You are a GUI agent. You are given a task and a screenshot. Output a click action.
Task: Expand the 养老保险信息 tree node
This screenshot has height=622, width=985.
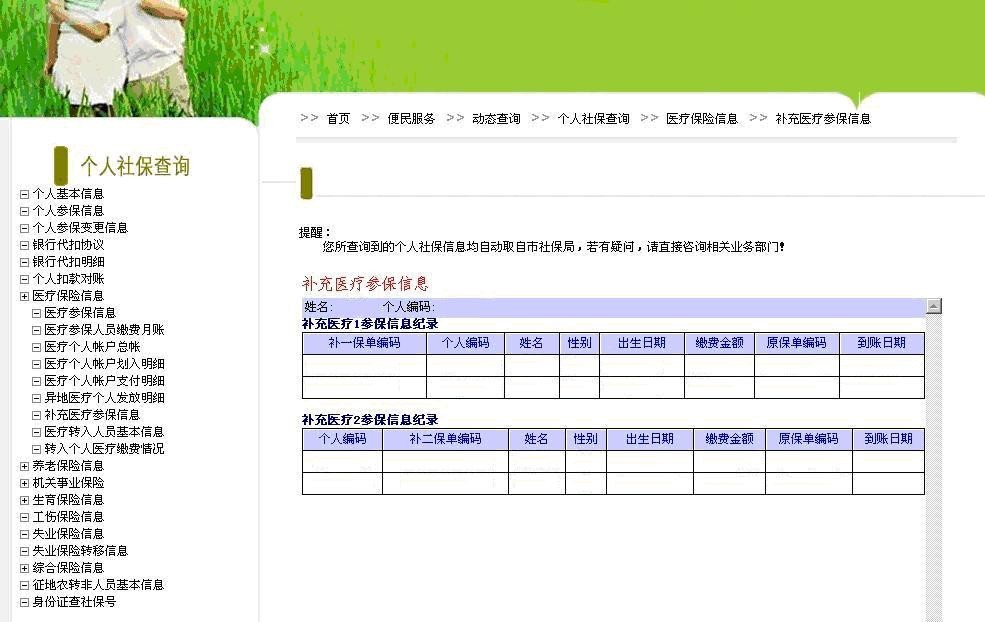pyautogui.click(x=25, y=466)
